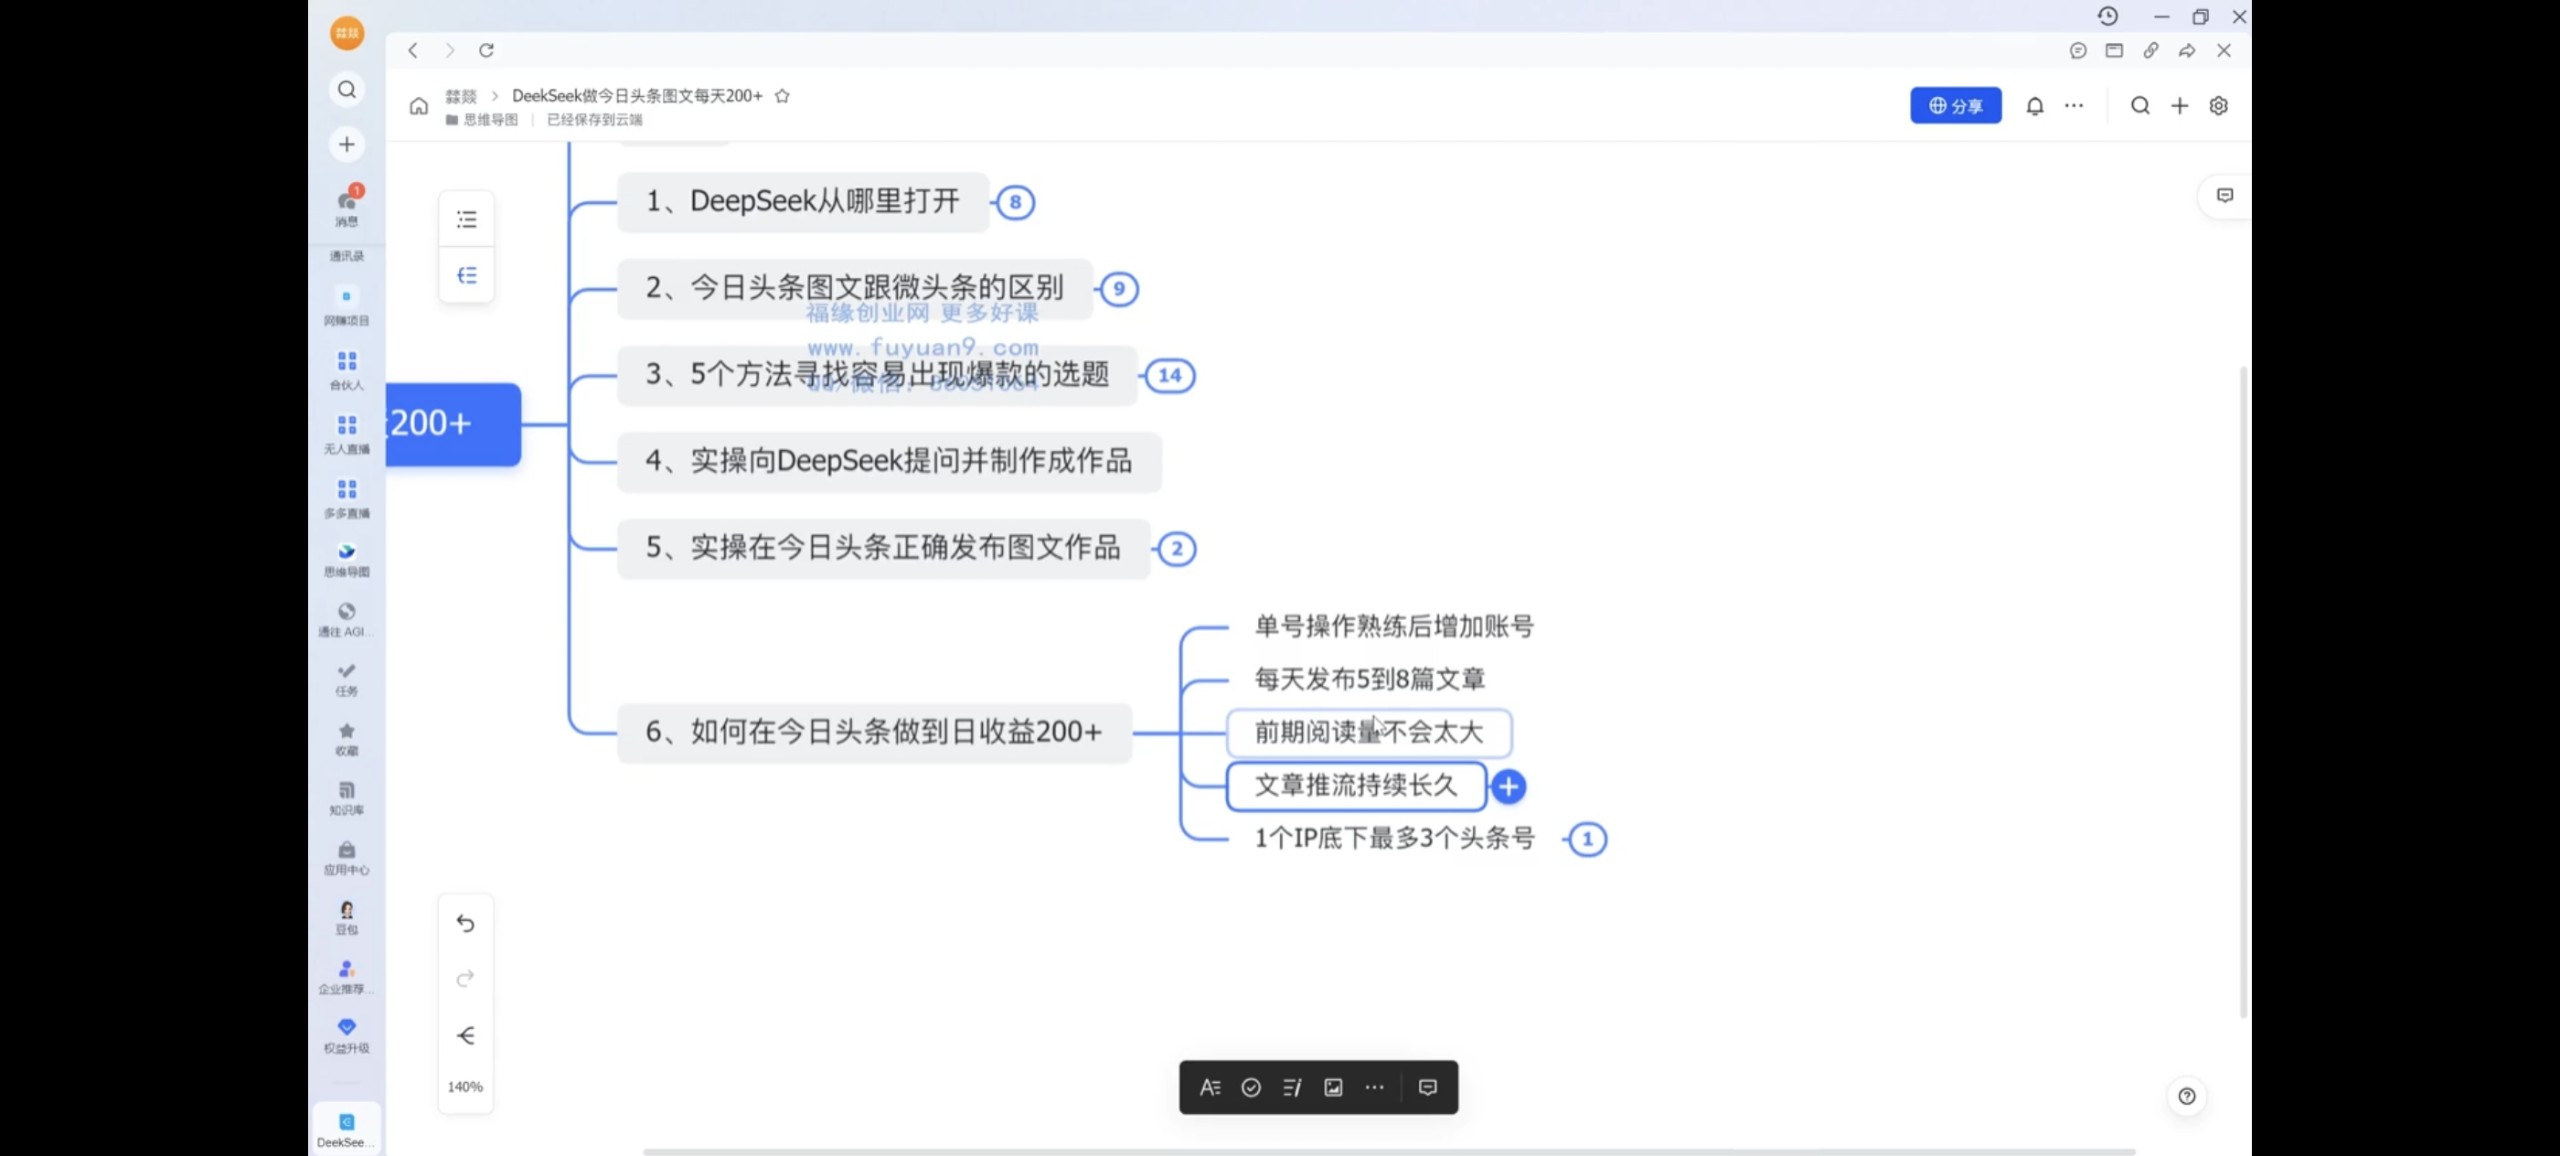Open the 思维导图 item in left sidebar
This screenshot has height=1156, width=2560.
(346, 559)
